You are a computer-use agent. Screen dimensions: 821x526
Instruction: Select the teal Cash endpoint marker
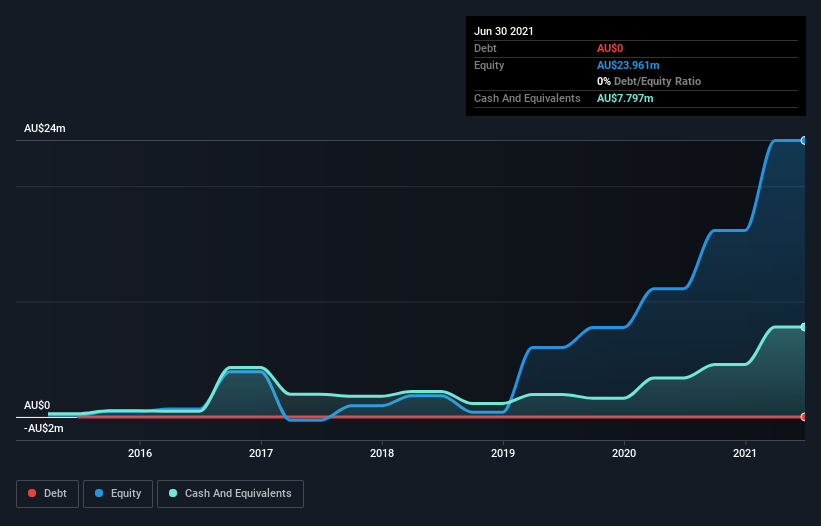point(804,327)
